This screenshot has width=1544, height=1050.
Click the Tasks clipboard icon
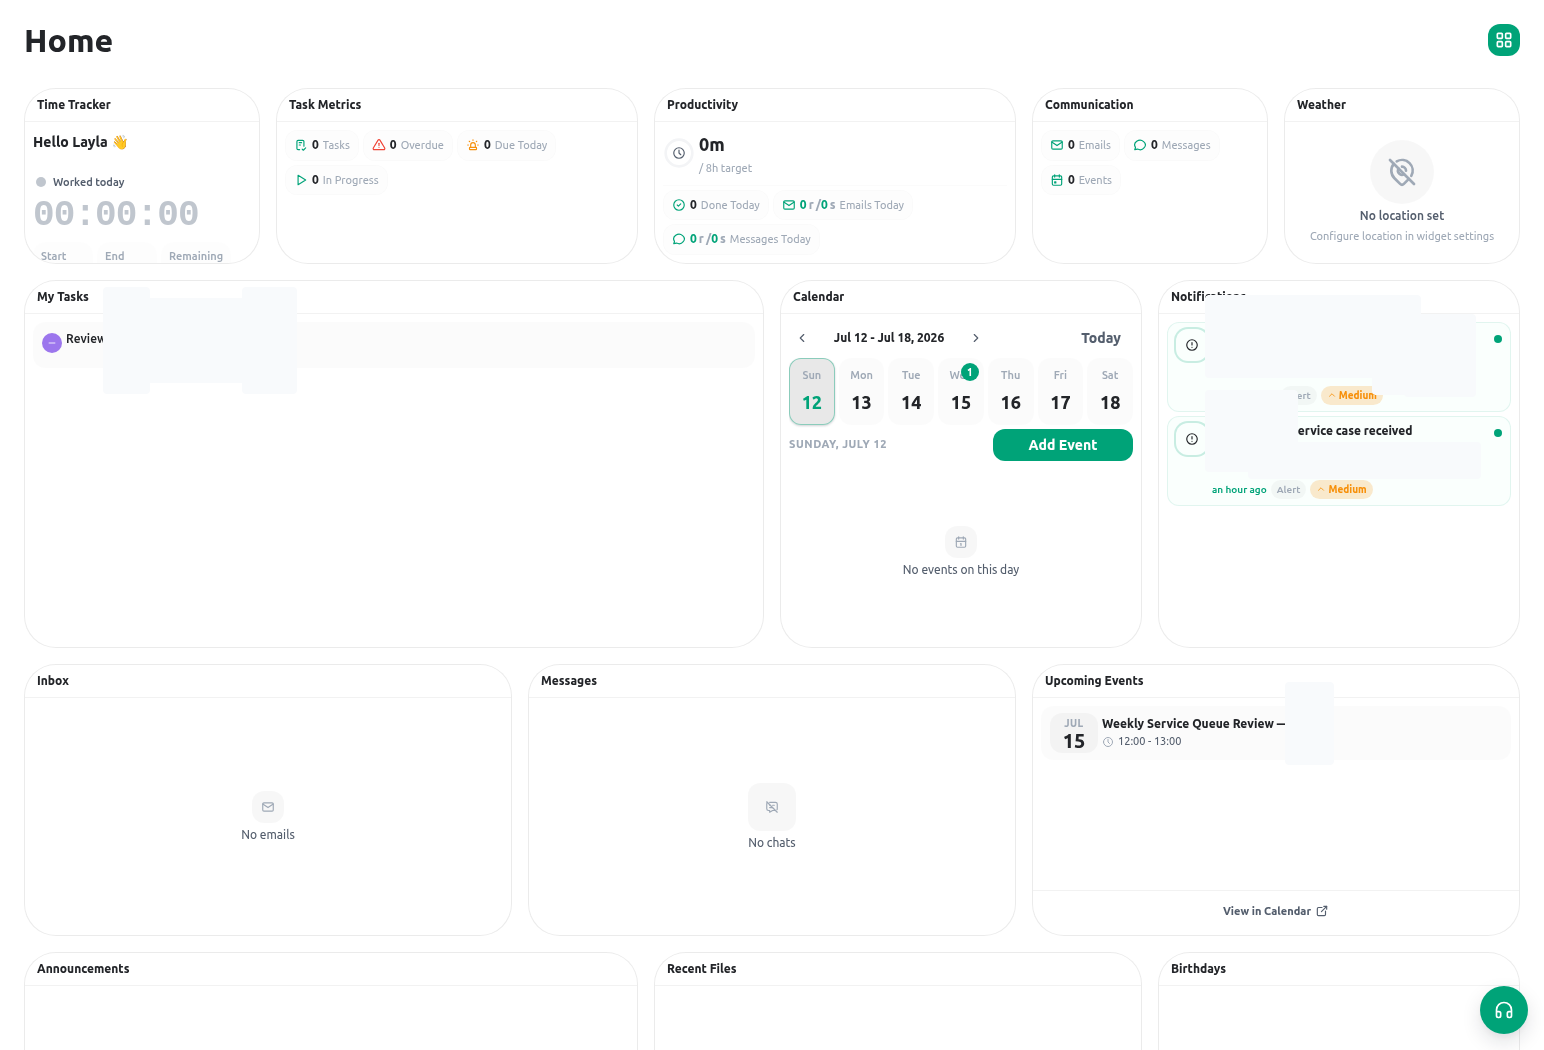coord(301,145)
